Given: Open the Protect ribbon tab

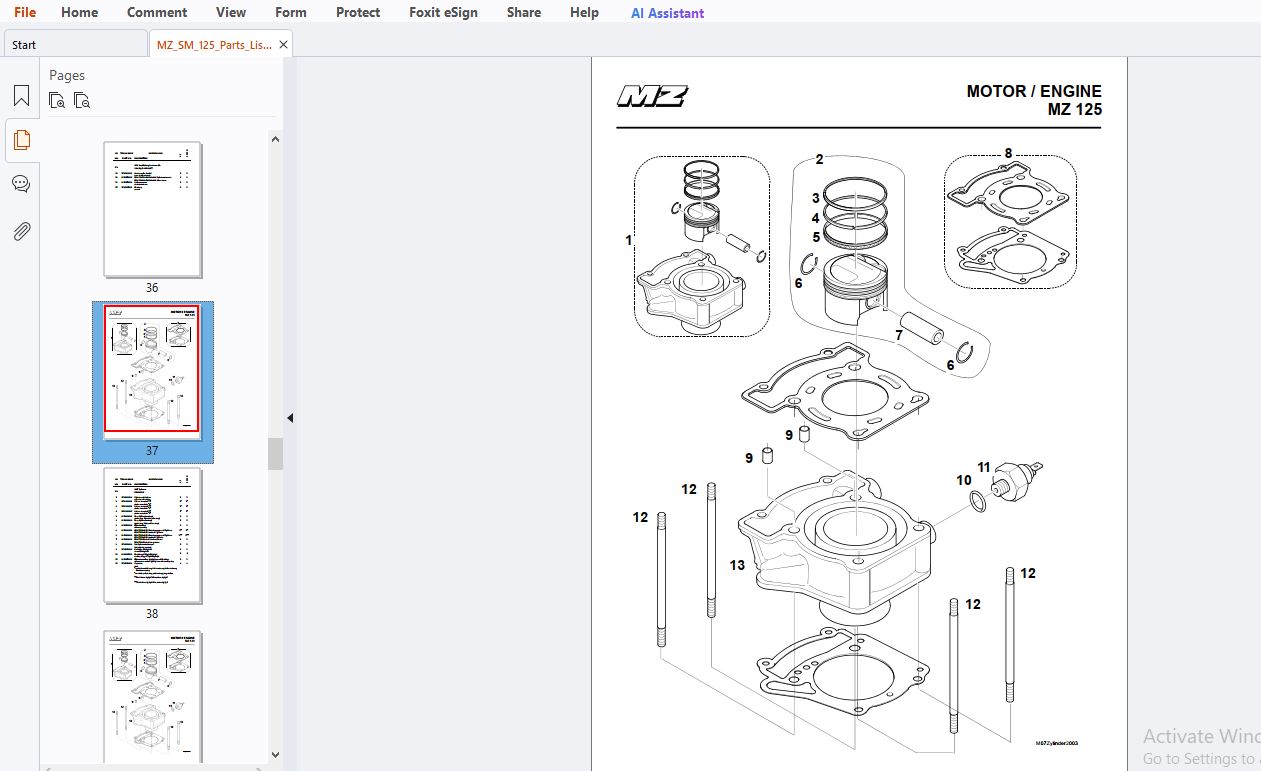Looking at the screenshot, I should [358, 13].
